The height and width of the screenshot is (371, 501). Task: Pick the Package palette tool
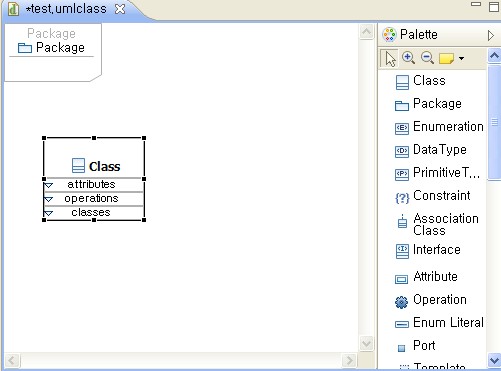(x=428, y=104)
